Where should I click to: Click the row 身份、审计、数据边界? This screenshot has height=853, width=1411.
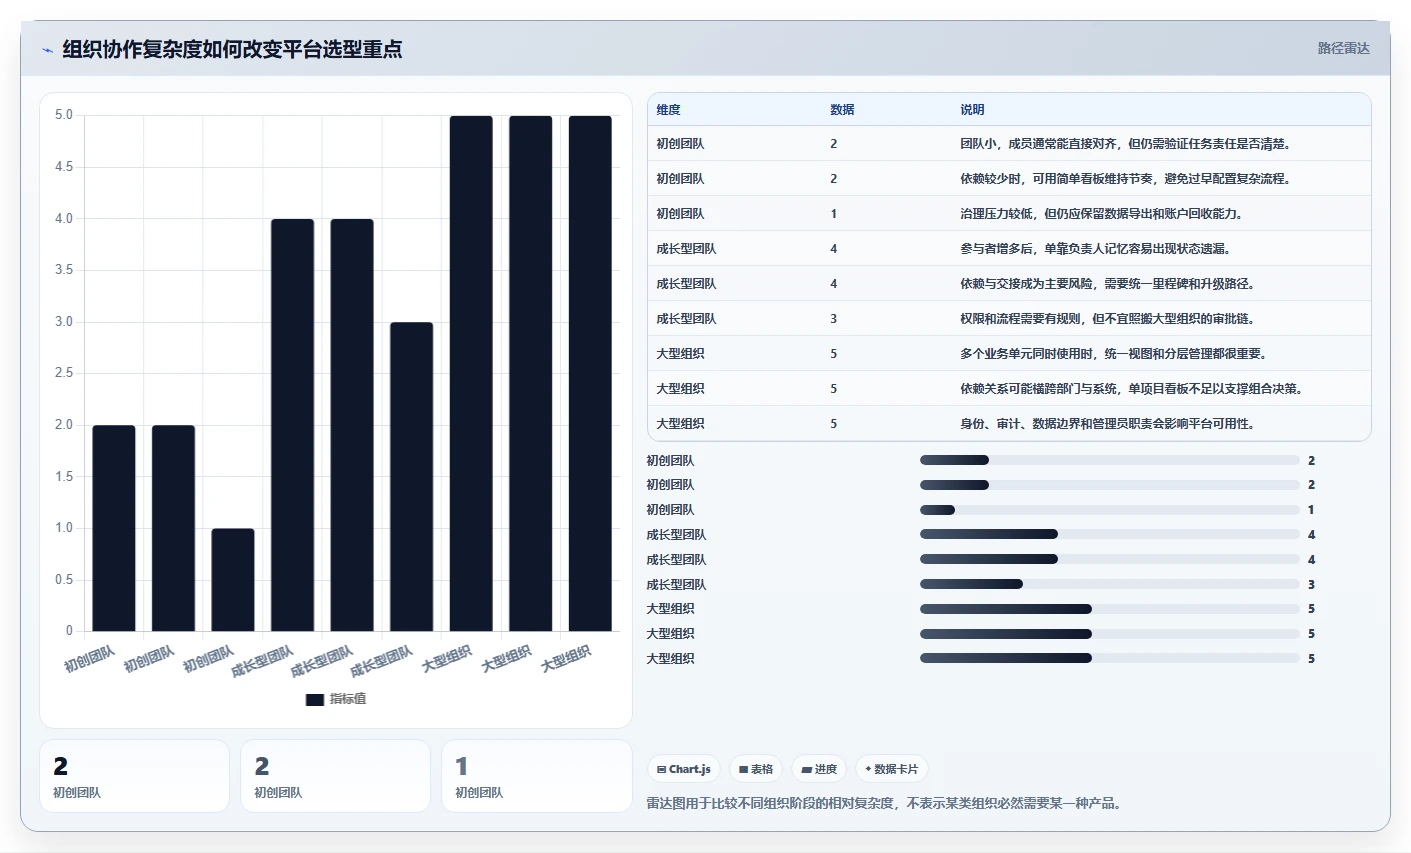(x=1009, y=424)
